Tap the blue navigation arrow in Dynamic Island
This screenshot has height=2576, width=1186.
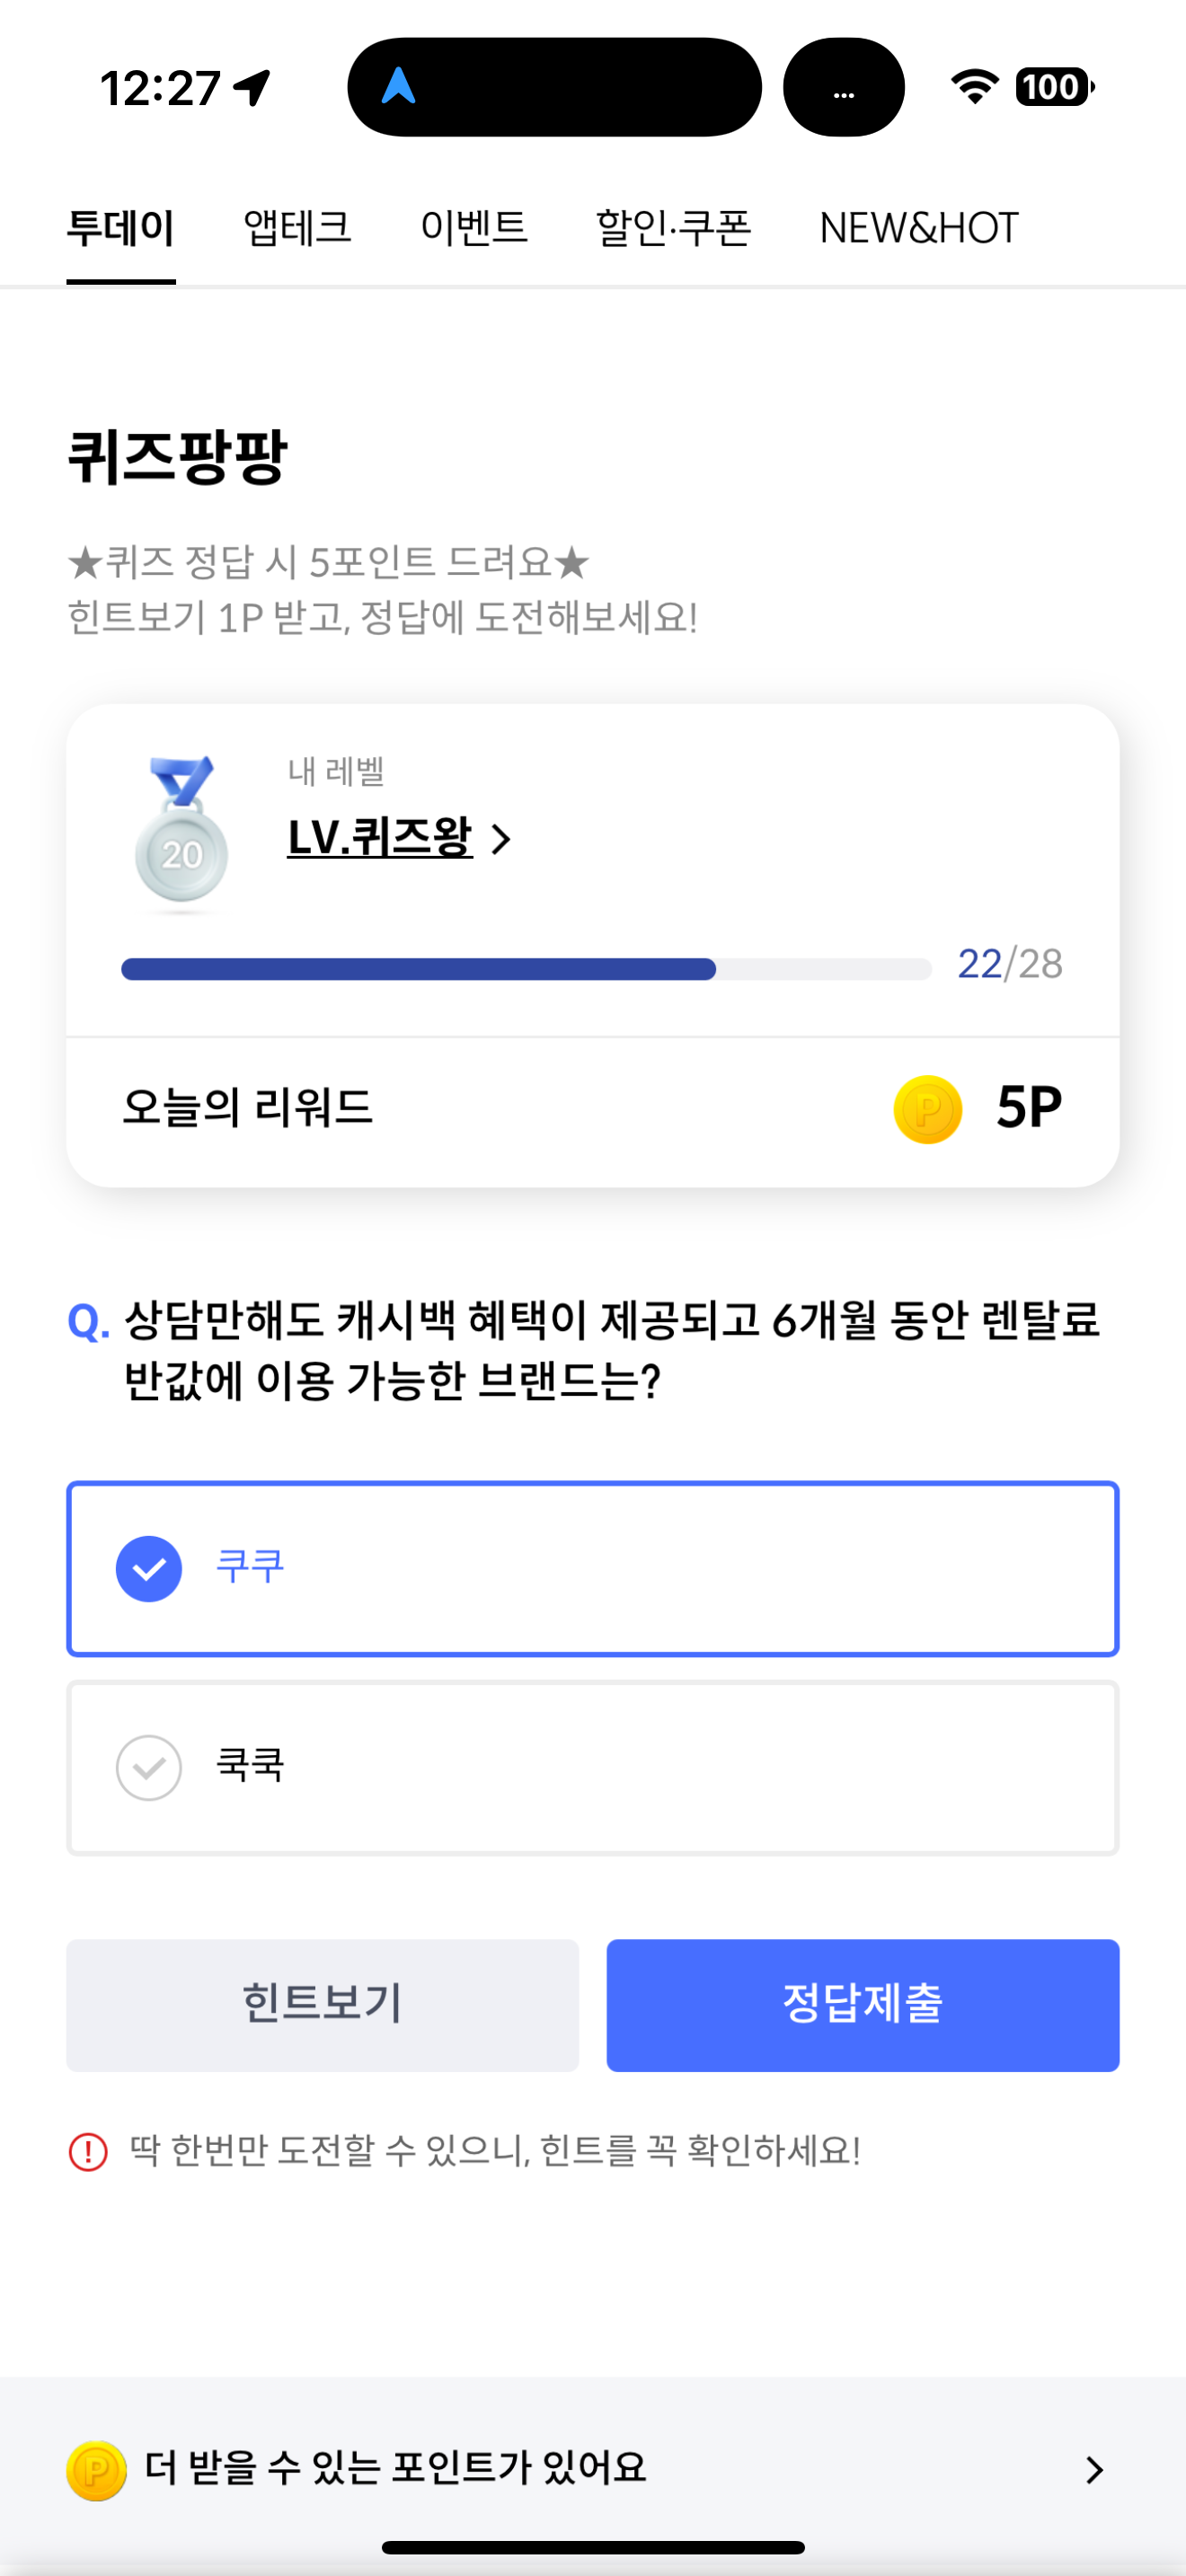coord(398,86)
